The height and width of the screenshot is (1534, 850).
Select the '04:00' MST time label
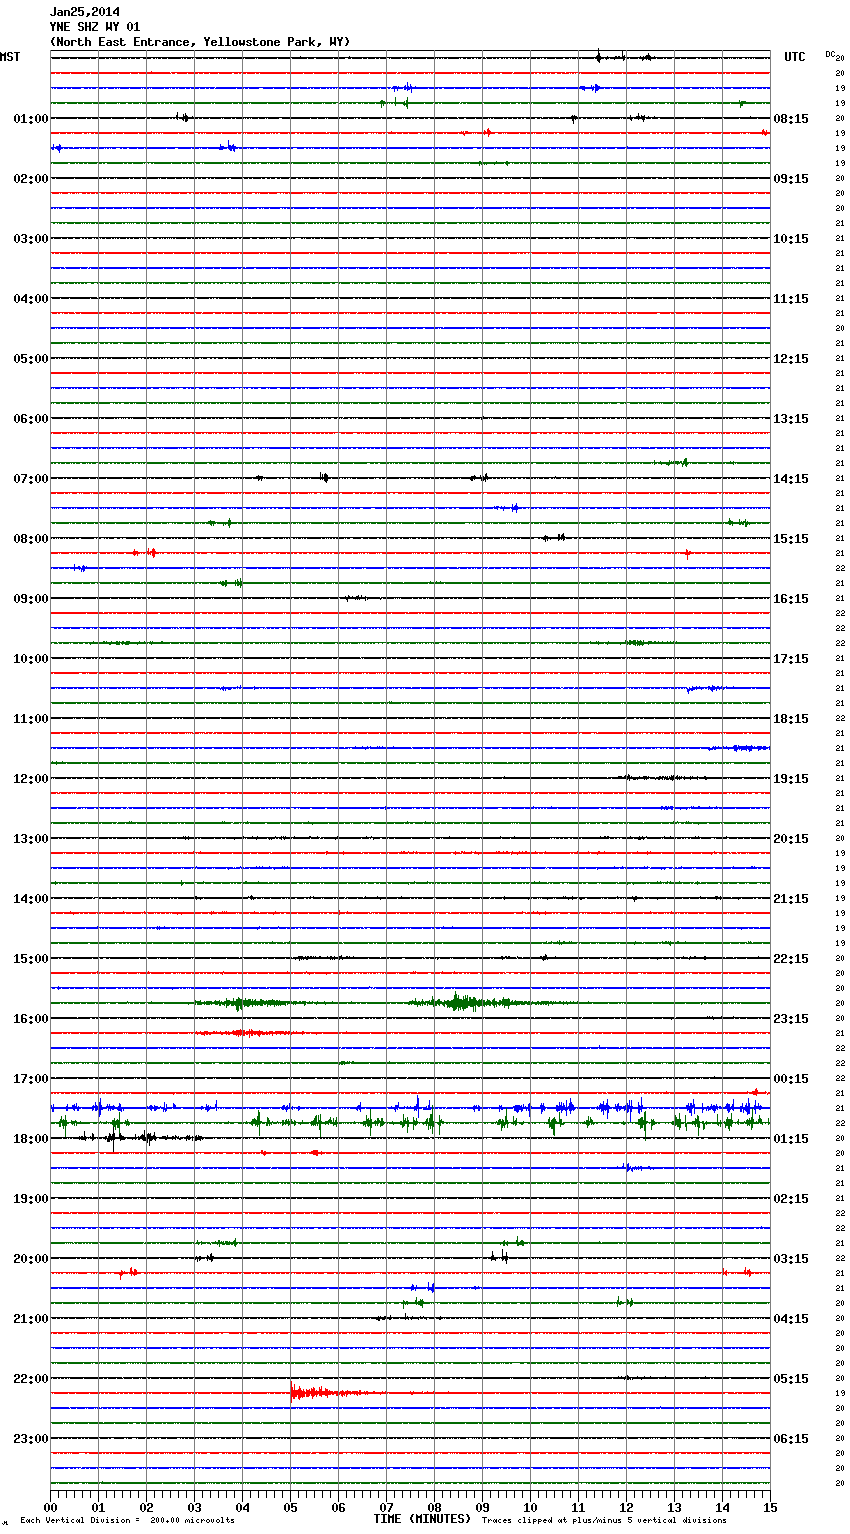(x=31, y=299)
